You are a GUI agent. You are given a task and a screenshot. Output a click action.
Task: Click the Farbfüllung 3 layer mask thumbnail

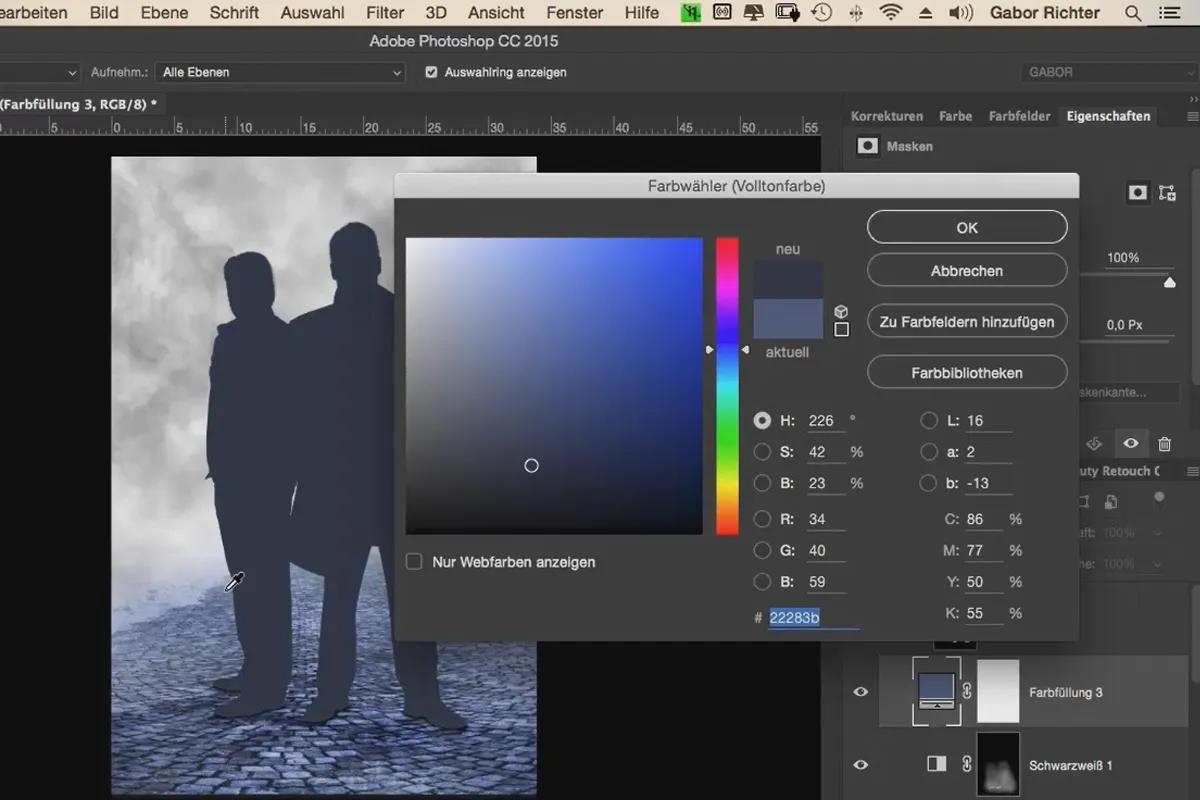[998, 691]
